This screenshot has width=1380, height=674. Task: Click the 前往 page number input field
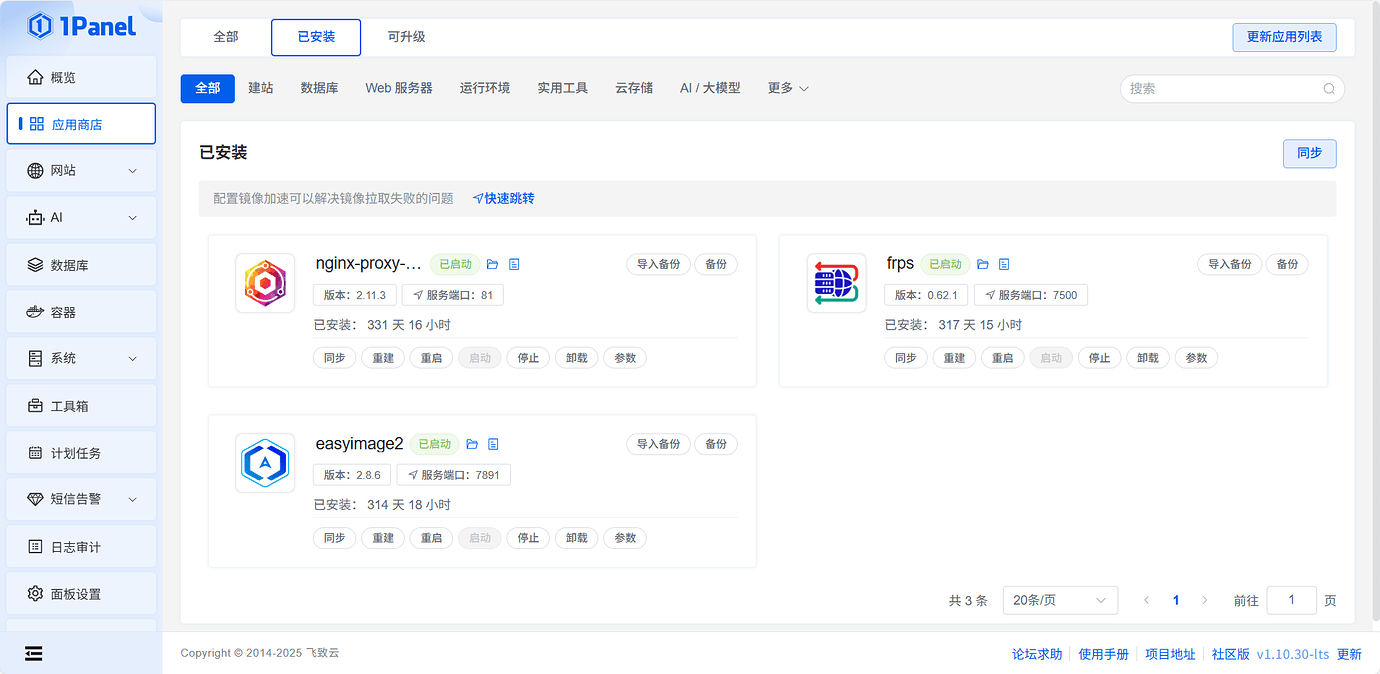pyautogui.click(x=1291, y=600)
